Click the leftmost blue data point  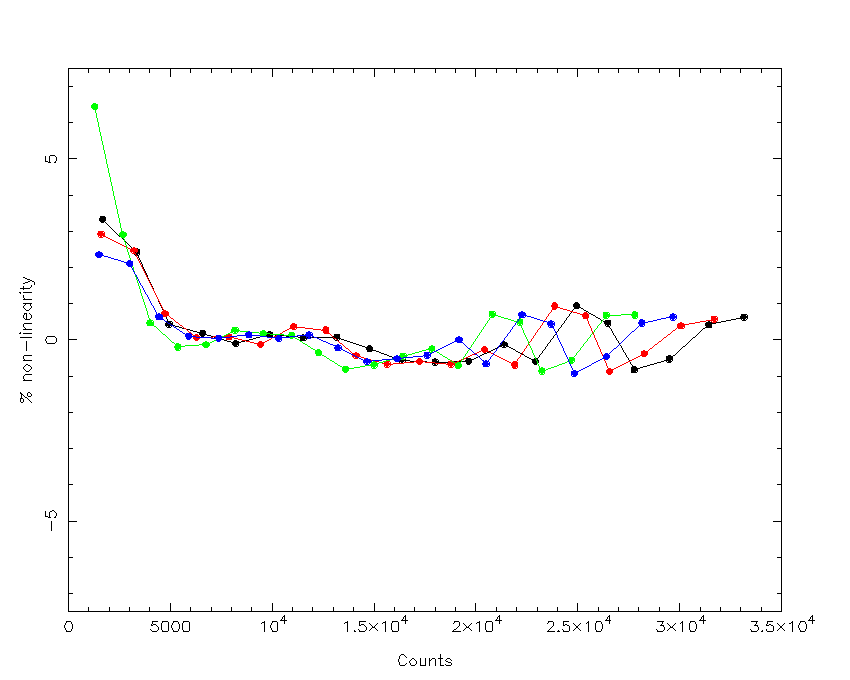click(99, 255)
